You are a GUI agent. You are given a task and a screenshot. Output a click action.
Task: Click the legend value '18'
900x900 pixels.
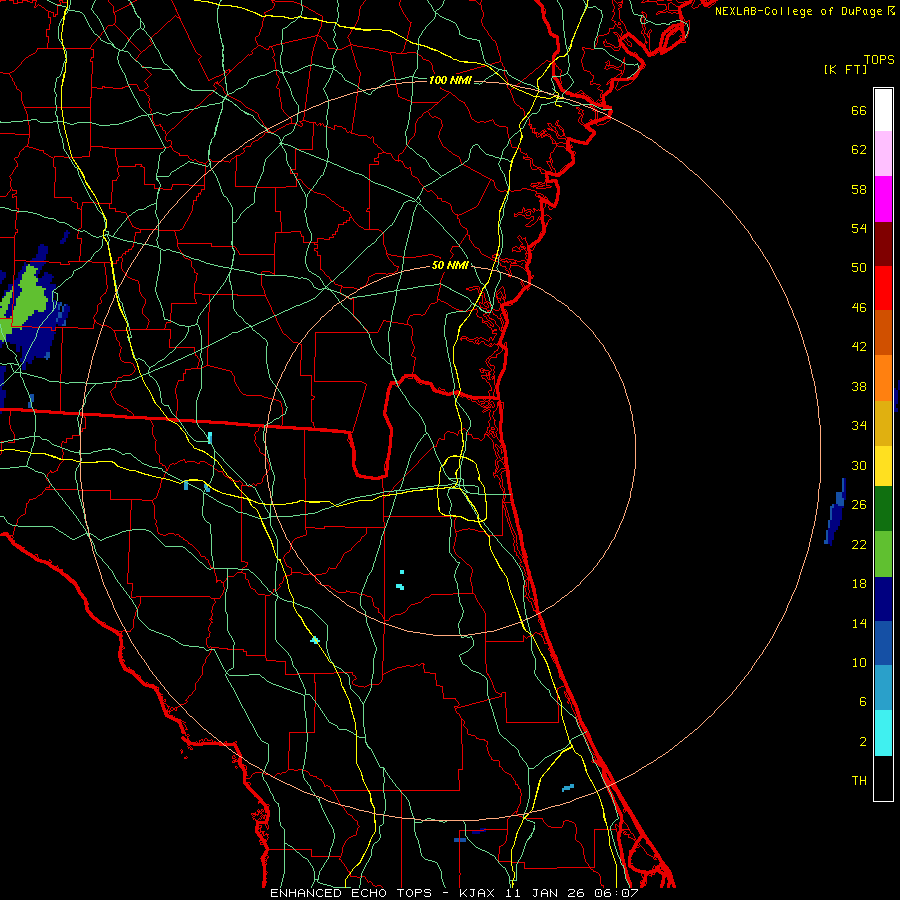pyautogui.click(x=859, y=584)
